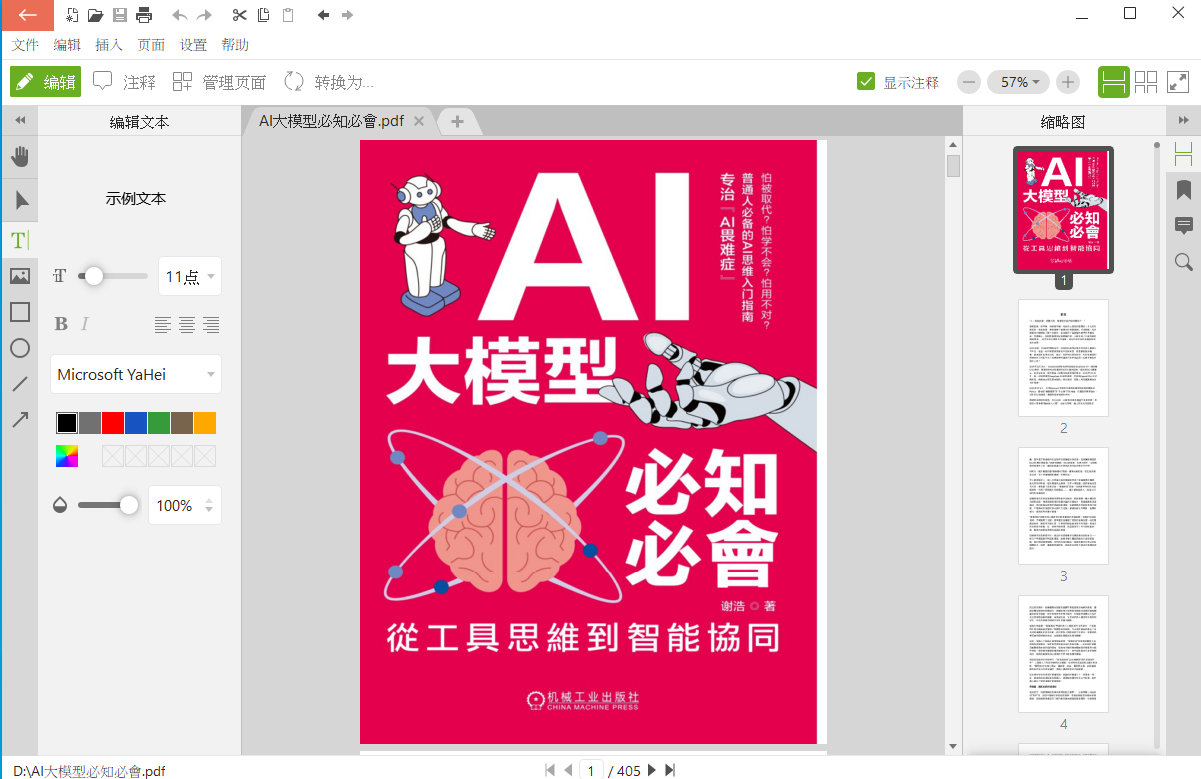
Task: Select the rectangle shape tool
Action: tap(20, 312)
